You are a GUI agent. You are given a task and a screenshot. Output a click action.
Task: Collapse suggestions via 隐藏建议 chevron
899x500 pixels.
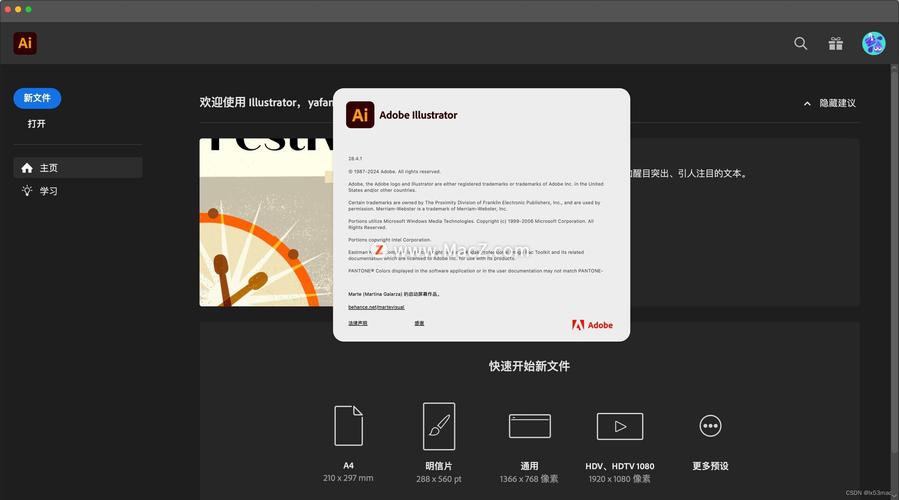coord(807,103)
